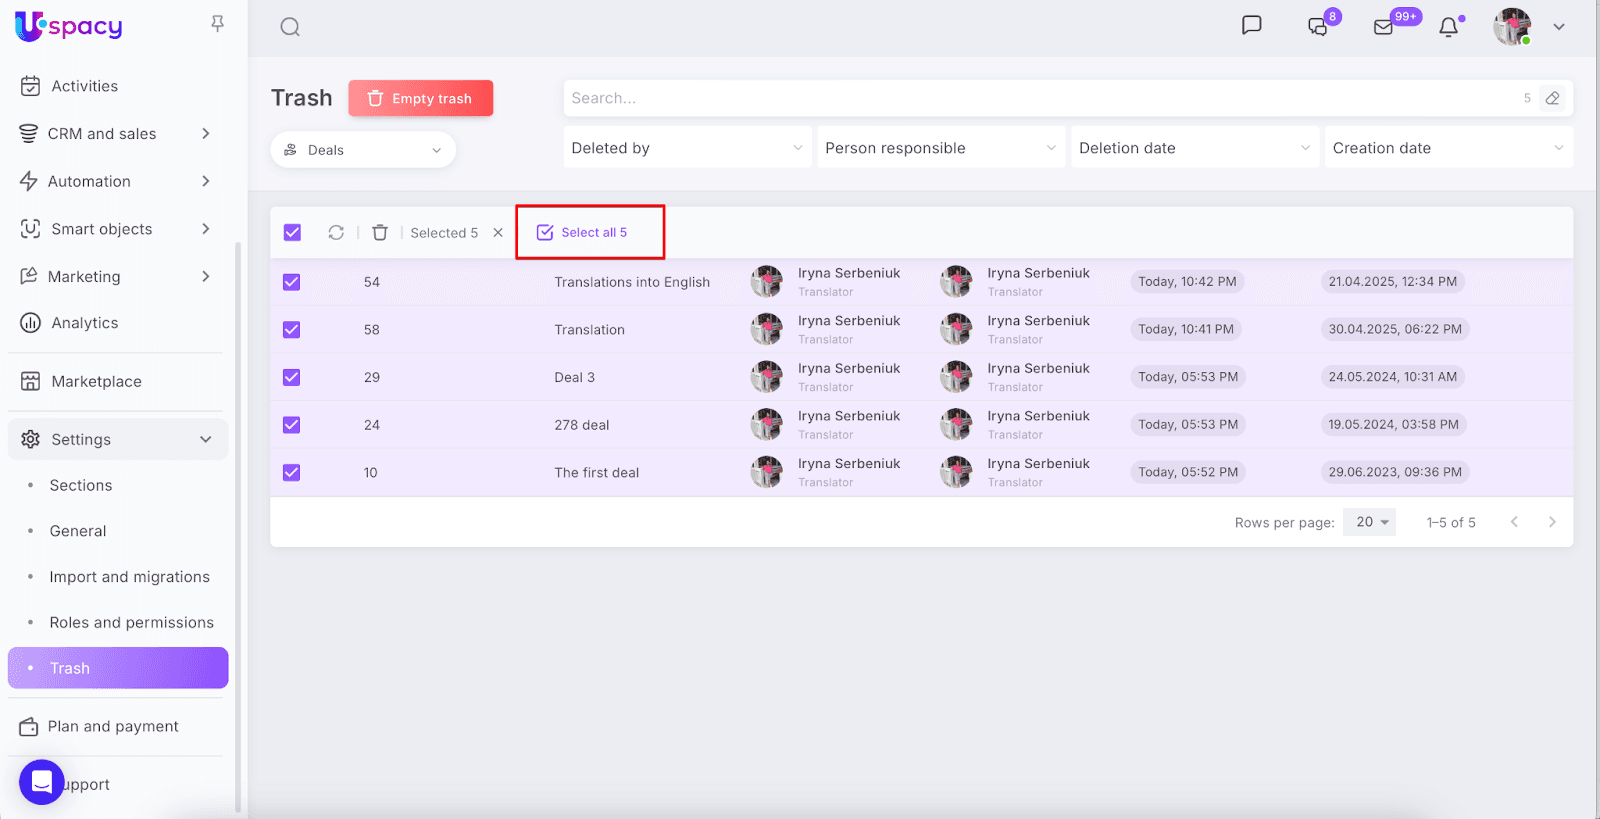Open the mail inbox icon
Screen dimensions: 1600x819
coord(1384,27)
